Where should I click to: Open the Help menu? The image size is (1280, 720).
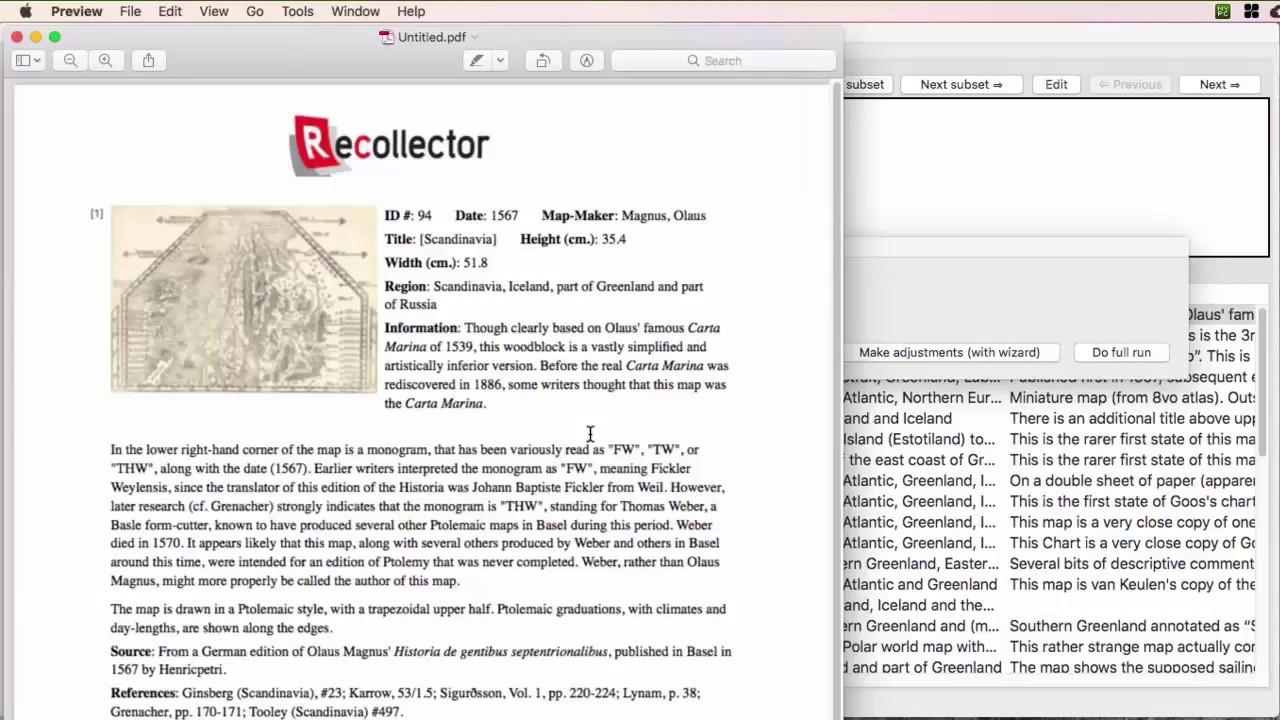click(x=411, y=11)
